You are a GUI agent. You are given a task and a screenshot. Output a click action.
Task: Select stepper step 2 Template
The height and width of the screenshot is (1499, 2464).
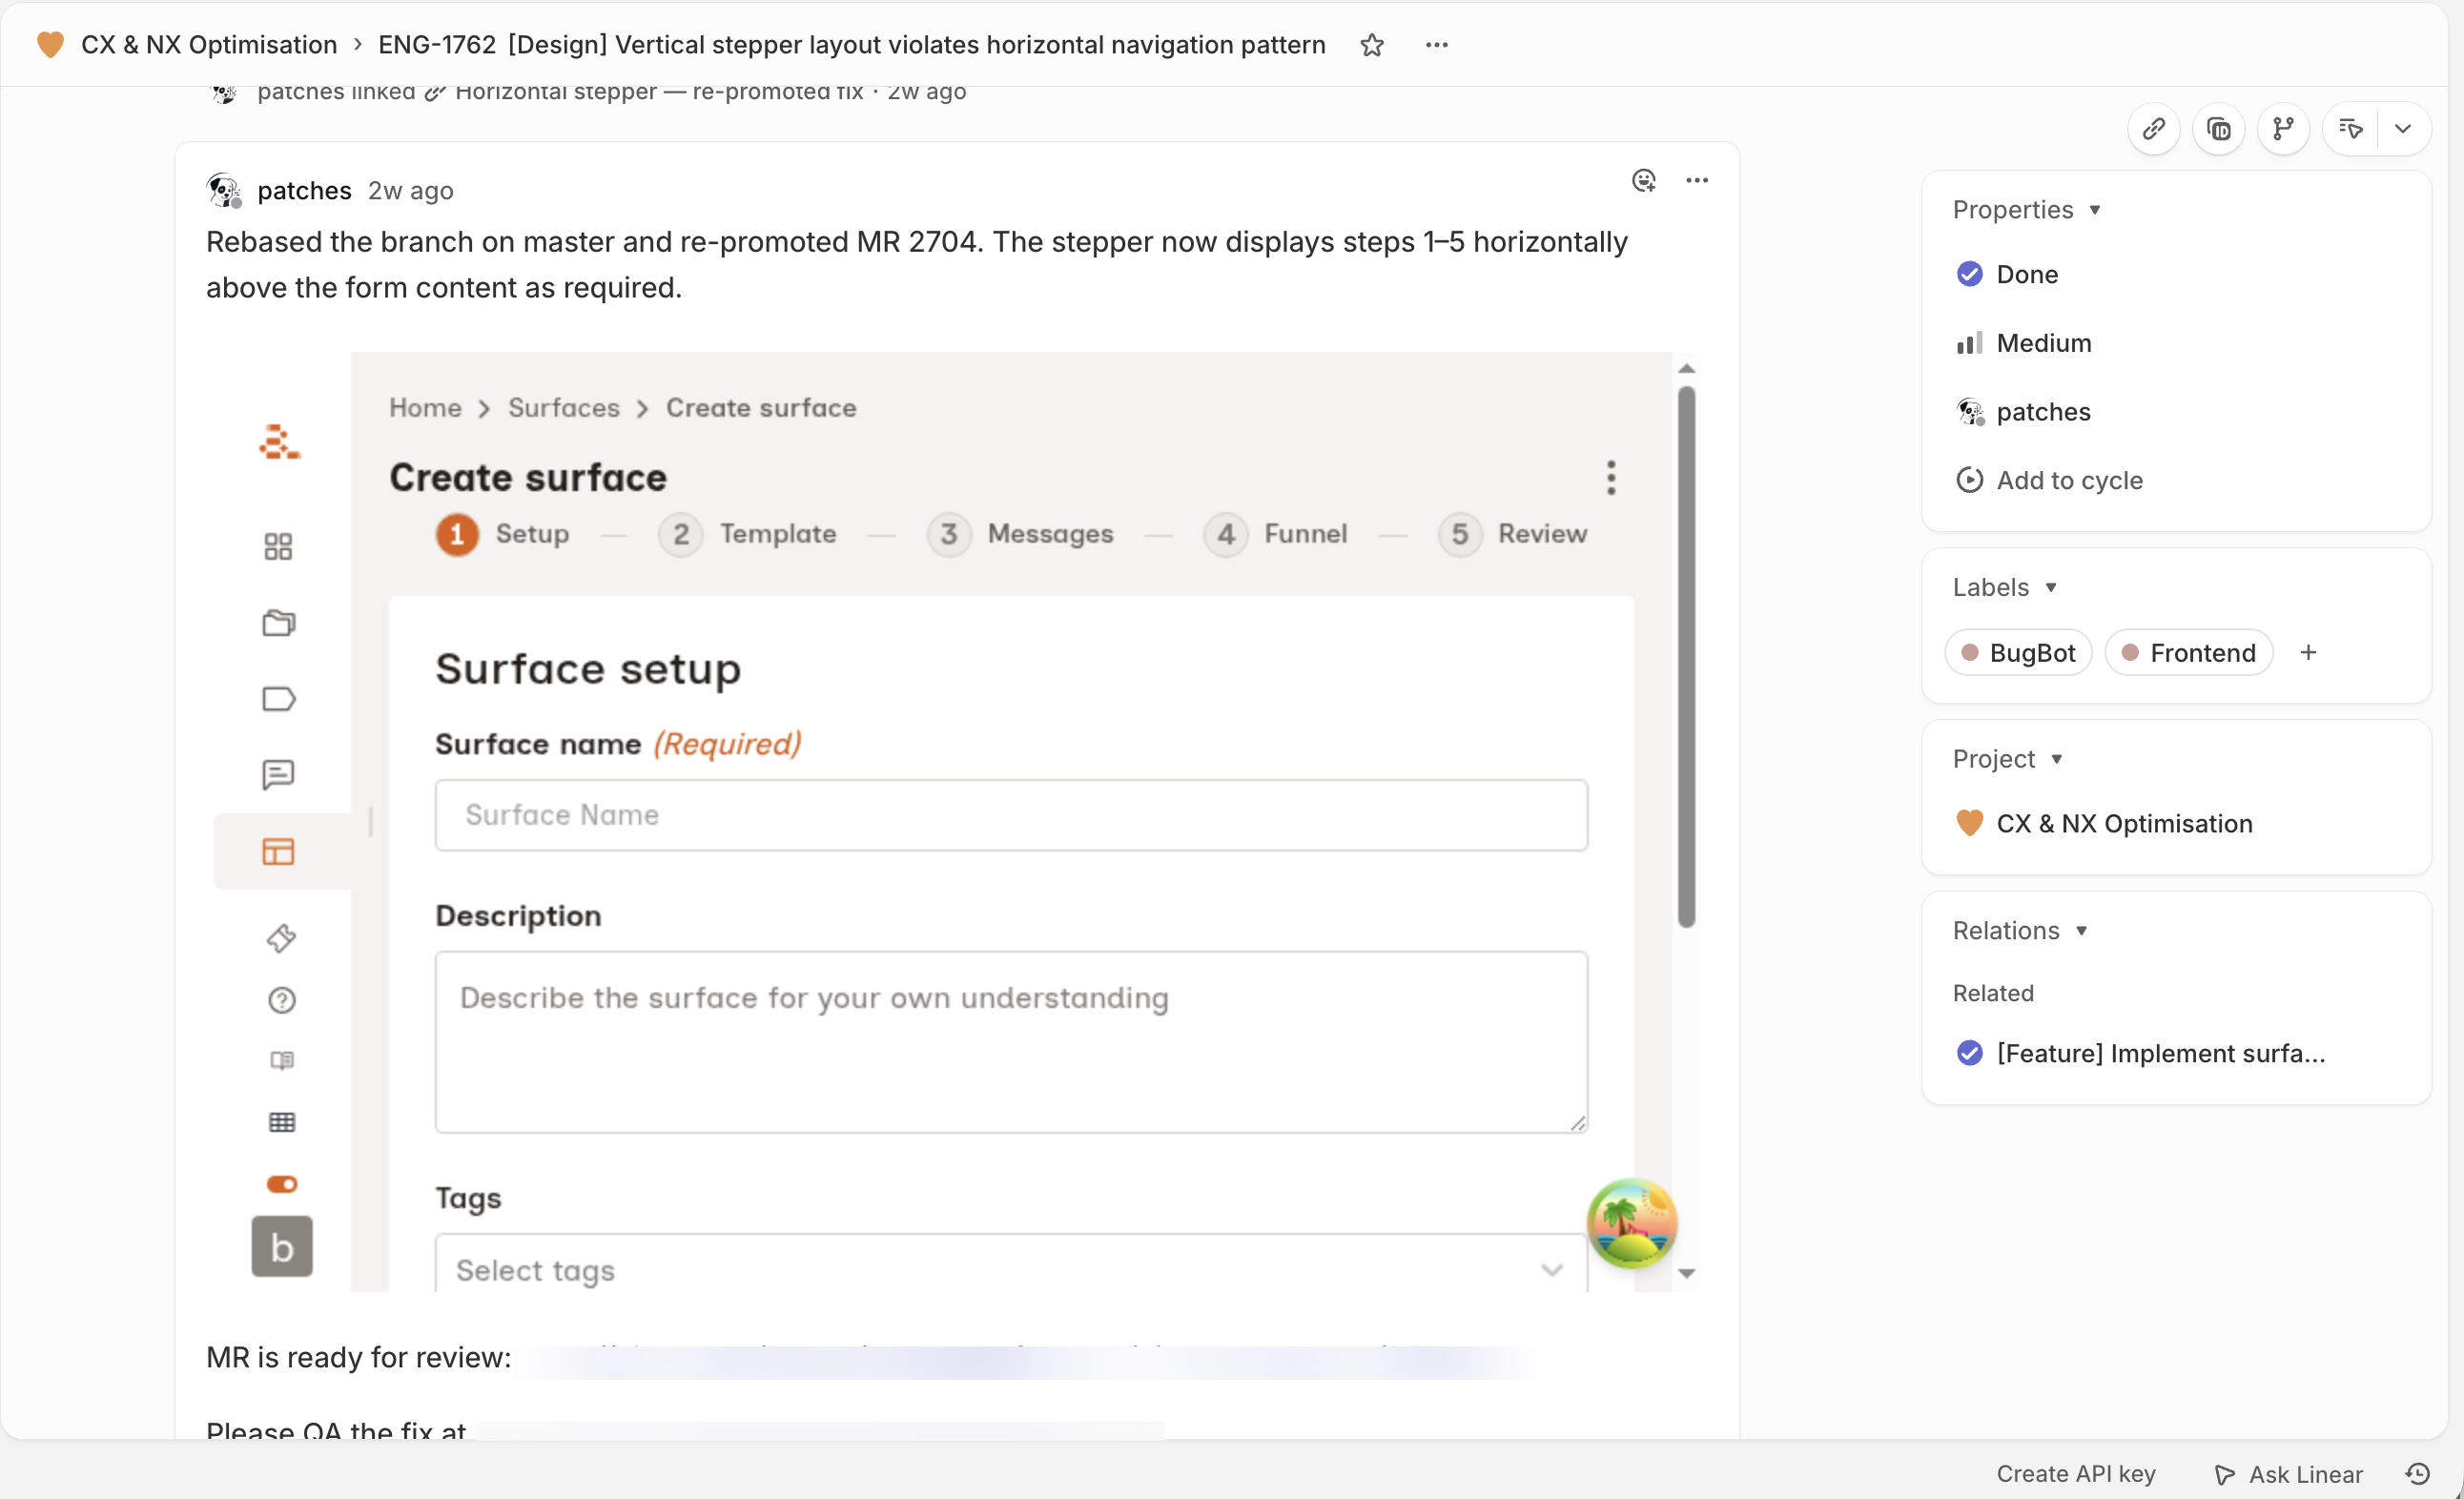(x=747, y=534)
